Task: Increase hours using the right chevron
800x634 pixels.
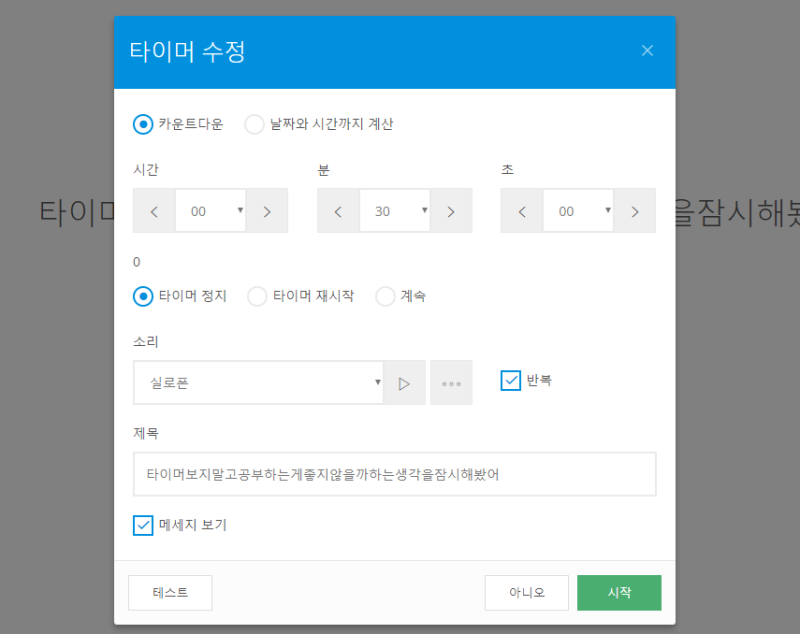Action: (x=266, y=211)
